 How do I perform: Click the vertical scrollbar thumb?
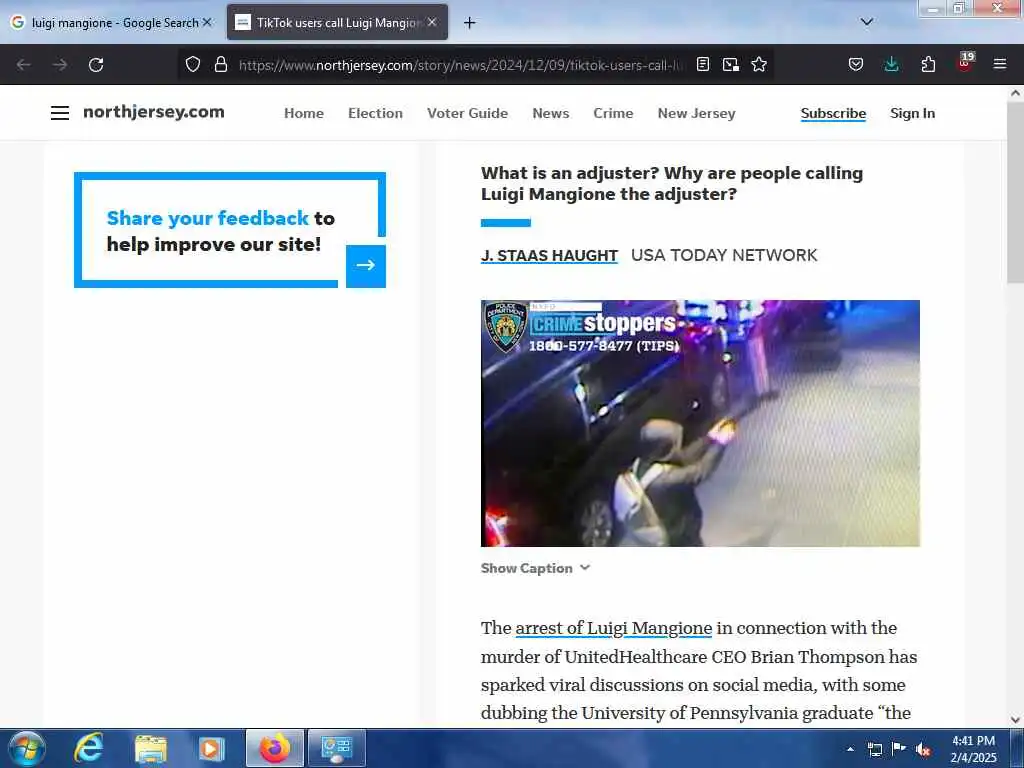point(1016,192)
